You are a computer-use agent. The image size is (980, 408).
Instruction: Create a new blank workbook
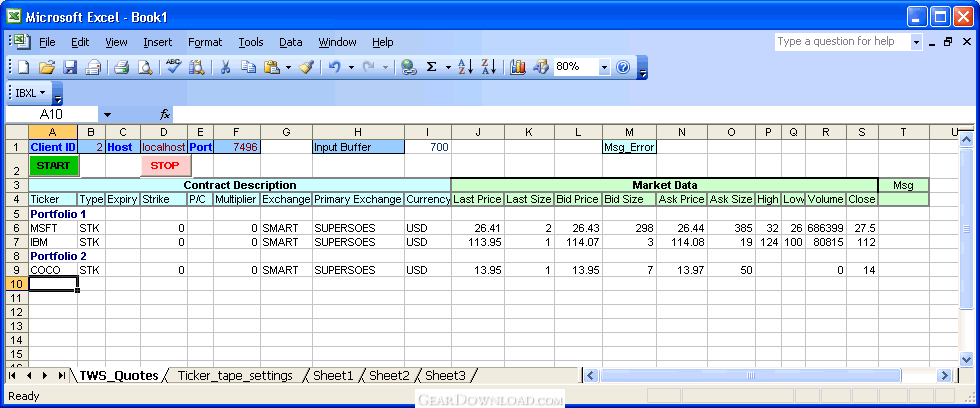(24, 67)
